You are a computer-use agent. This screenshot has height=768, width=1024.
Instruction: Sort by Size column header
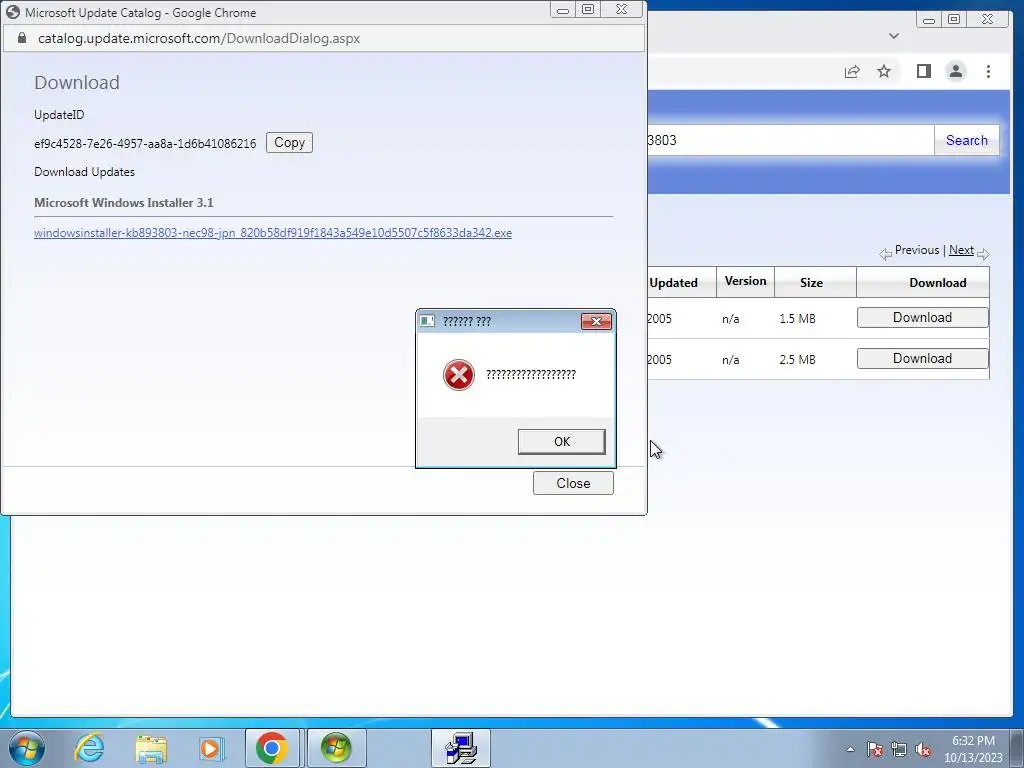click(x=811, y=283)
